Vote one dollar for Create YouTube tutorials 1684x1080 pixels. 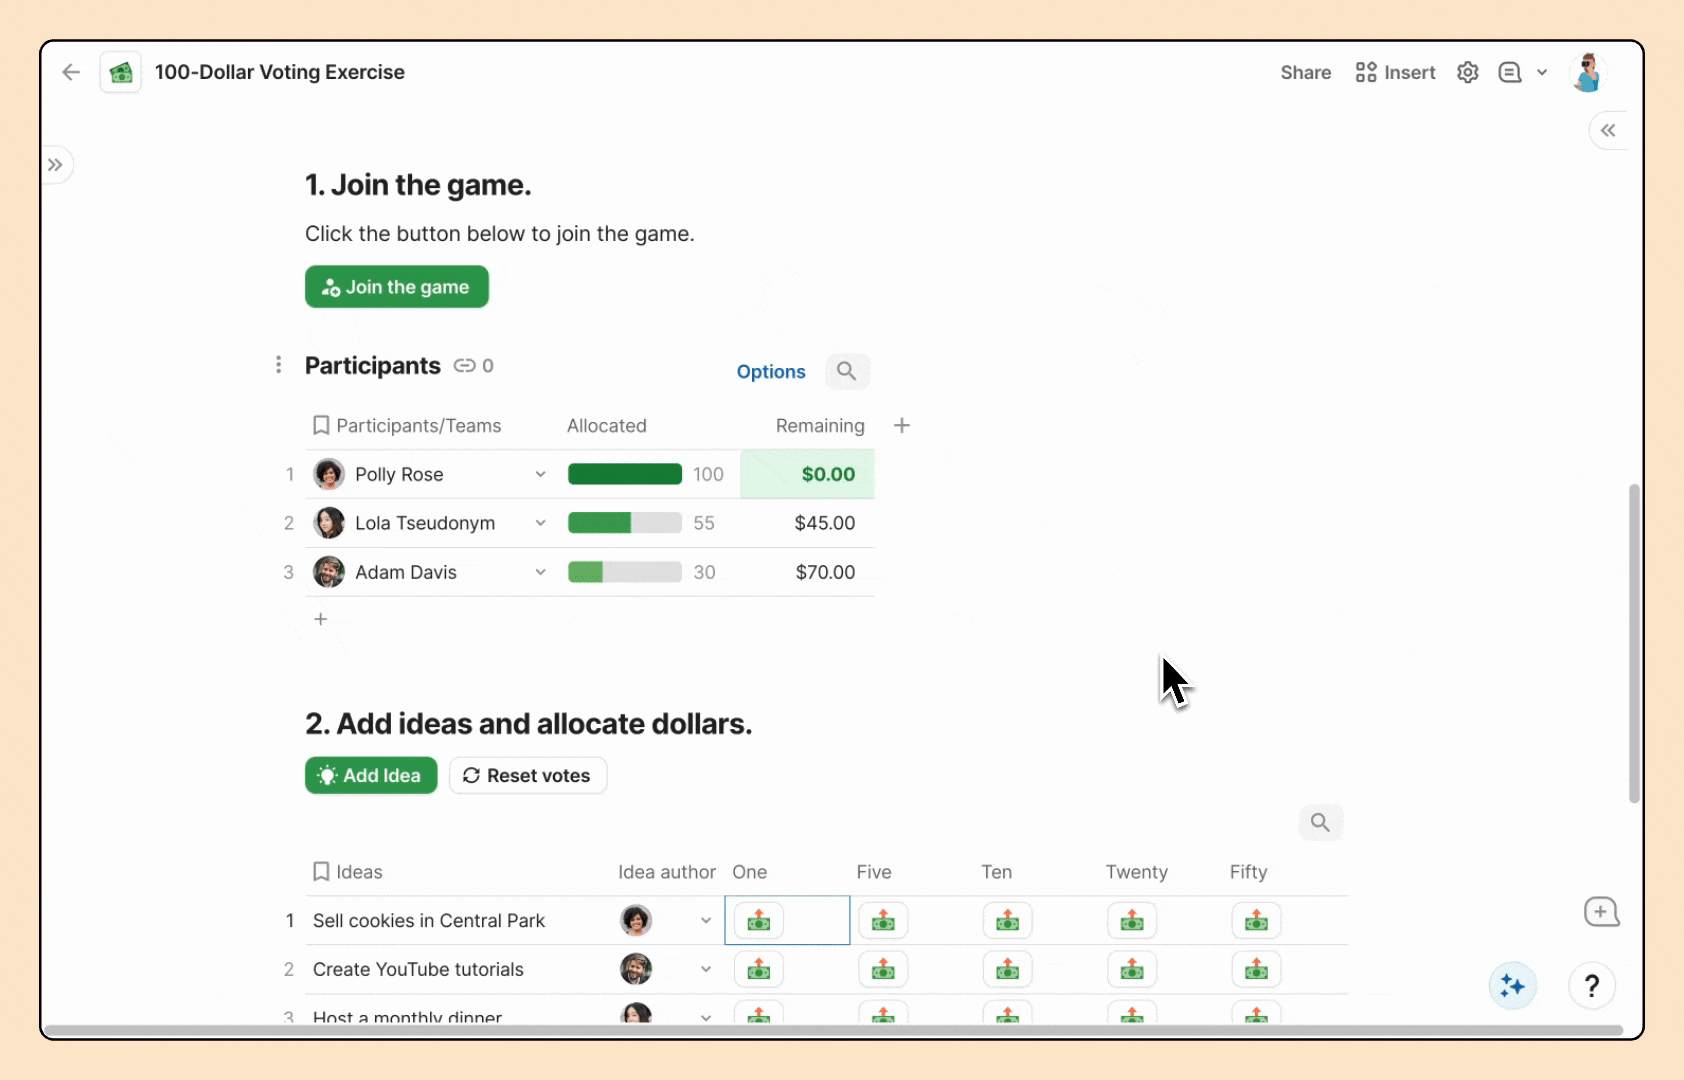pyautogui.click(x=759, y=970)
